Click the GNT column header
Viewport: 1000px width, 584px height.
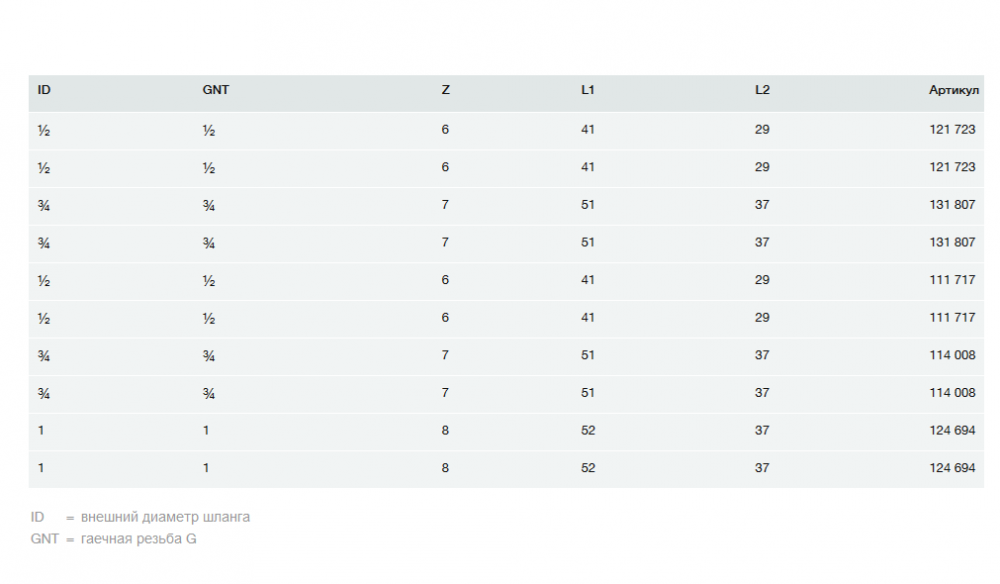click(215, 90)
